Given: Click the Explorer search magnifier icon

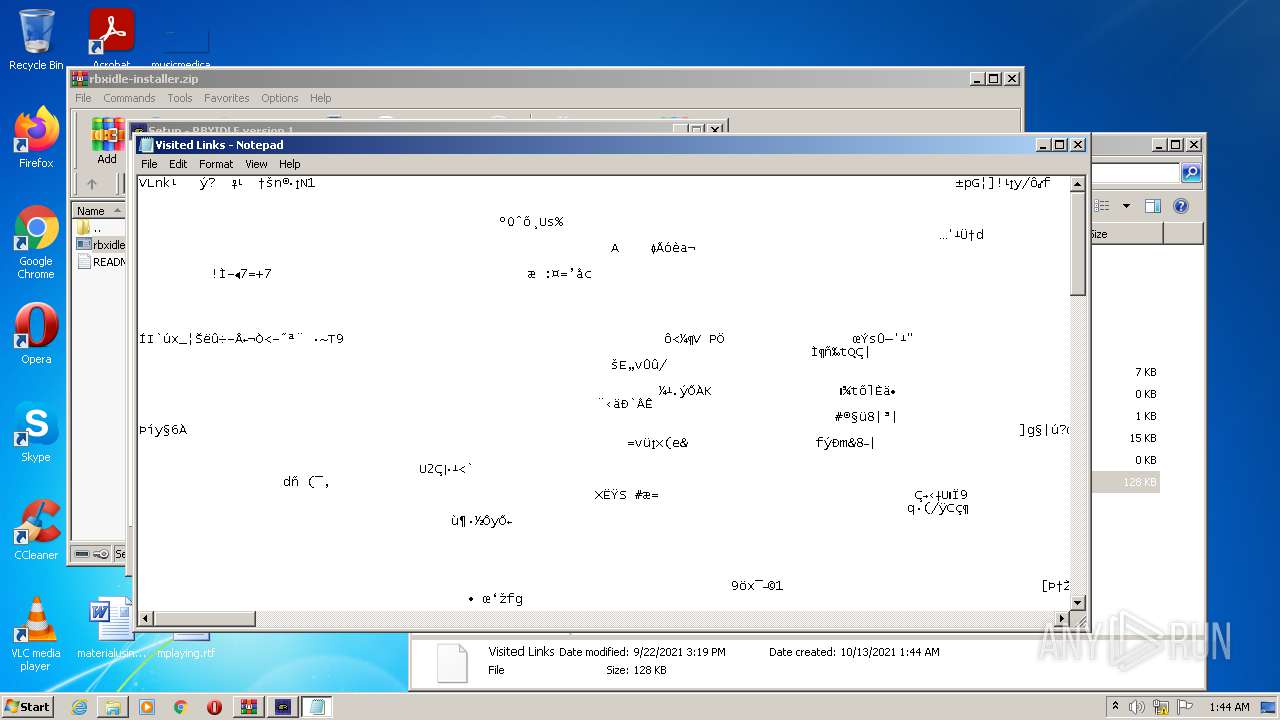Looking at the screenshot, I should coord(1191,173).
